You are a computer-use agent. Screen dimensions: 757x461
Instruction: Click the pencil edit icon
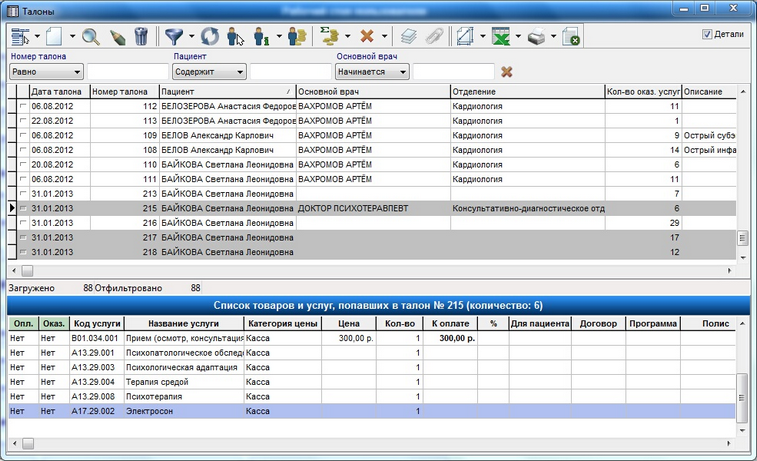[x=117, y=37]
